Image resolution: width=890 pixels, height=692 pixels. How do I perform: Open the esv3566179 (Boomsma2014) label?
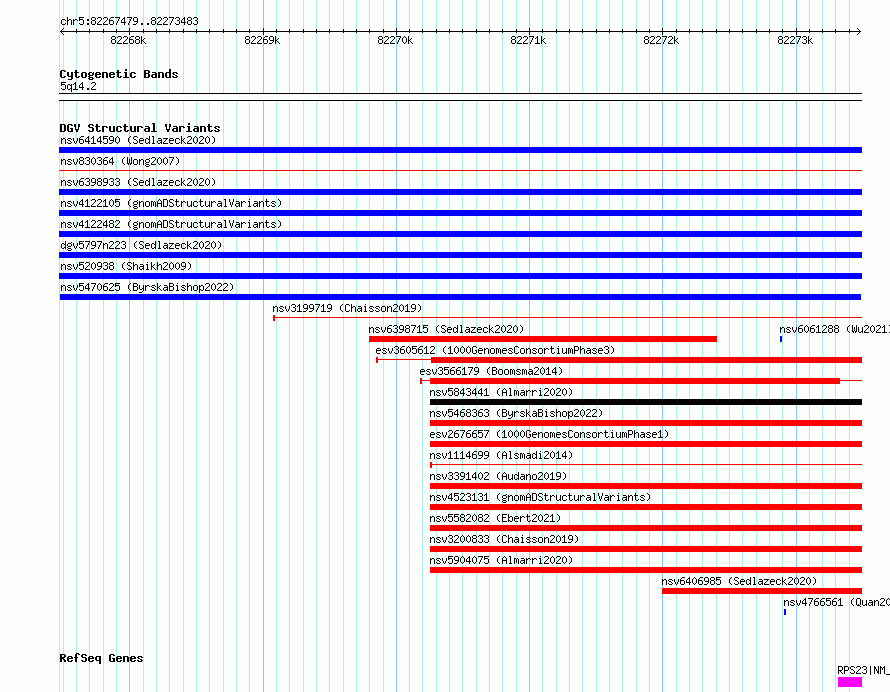point(491,371)
